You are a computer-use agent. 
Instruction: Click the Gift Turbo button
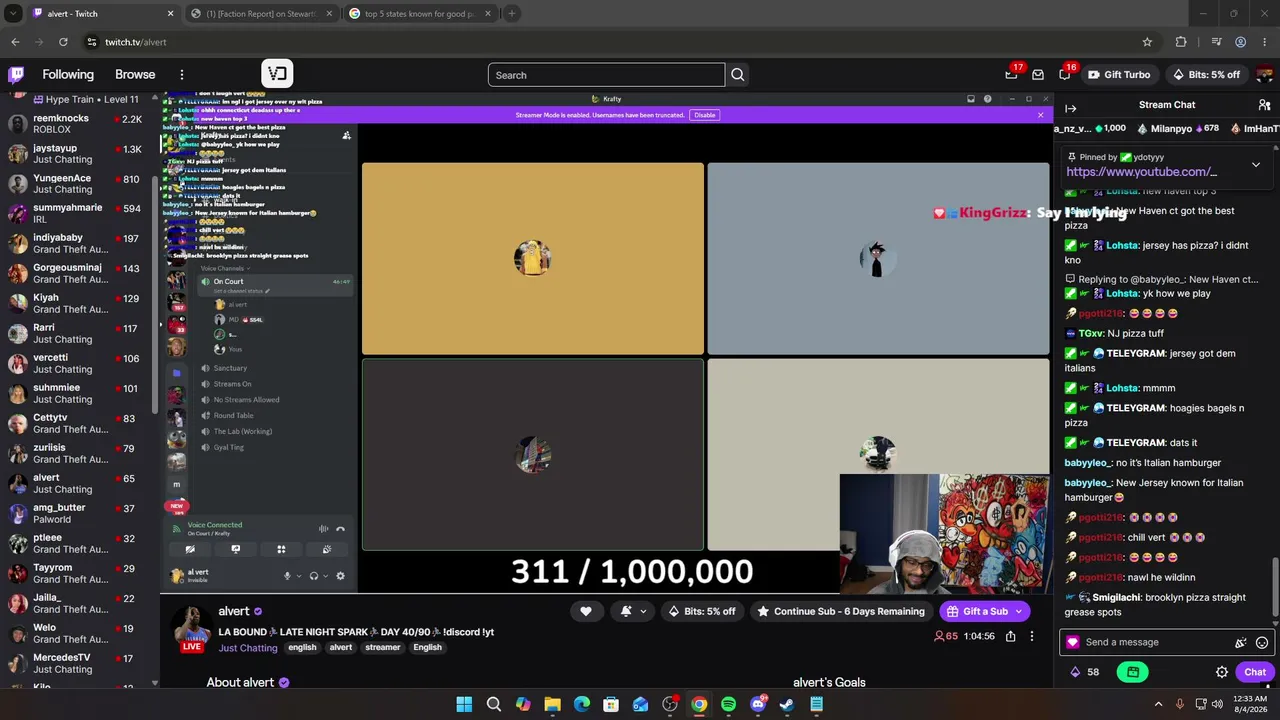click(x=1118, y=75)
